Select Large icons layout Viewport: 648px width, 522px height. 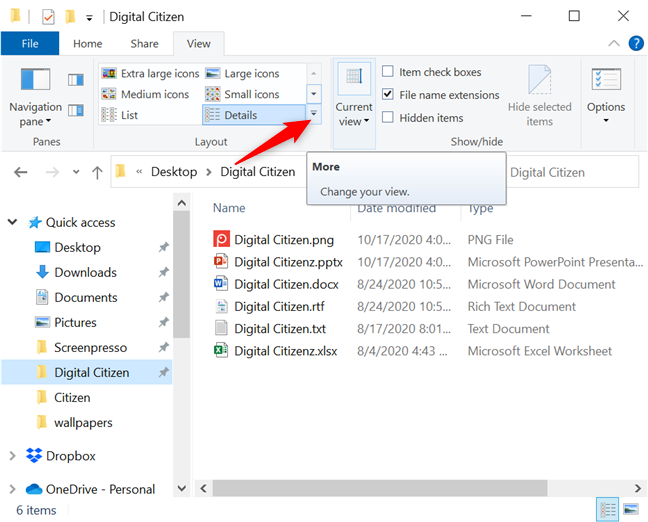pyautogui.click(x=242, y=74)
